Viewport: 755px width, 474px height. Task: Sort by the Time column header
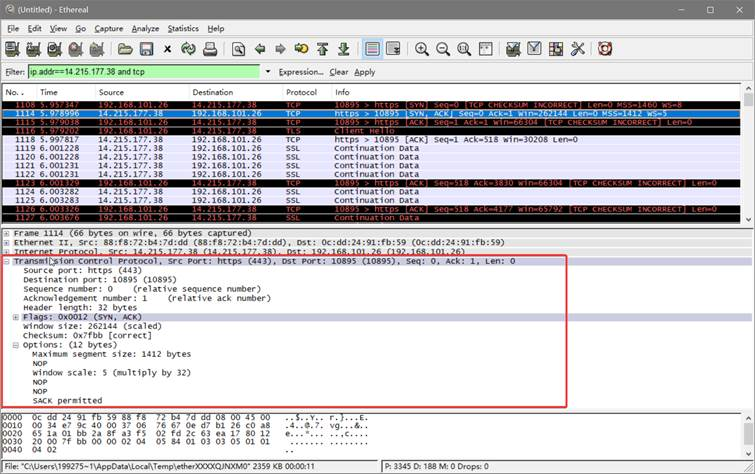point(65,92)
